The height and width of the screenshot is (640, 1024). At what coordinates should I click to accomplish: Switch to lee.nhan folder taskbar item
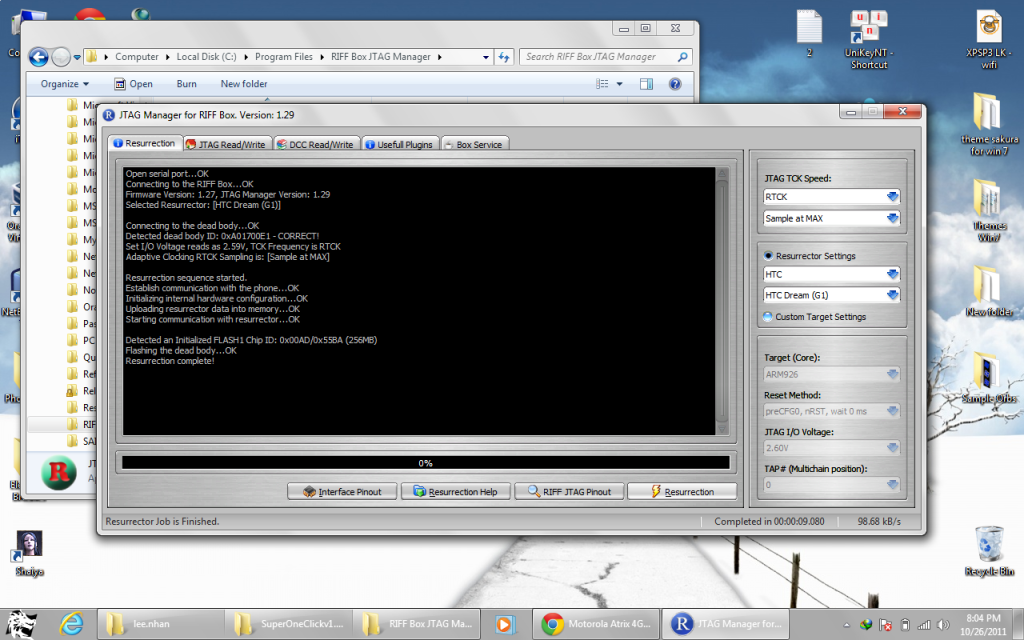(x=160, y=624)
